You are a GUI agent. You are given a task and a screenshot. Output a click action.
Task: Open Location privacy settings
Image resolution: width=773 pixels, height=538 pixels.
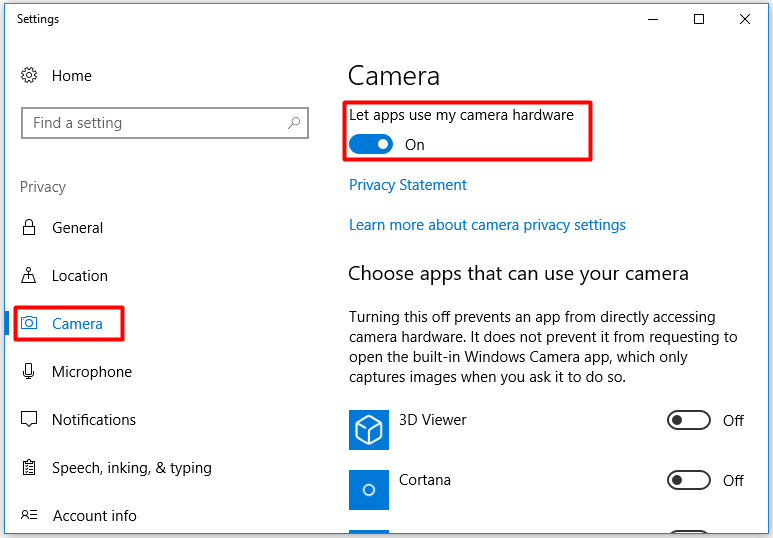point(80,276)
